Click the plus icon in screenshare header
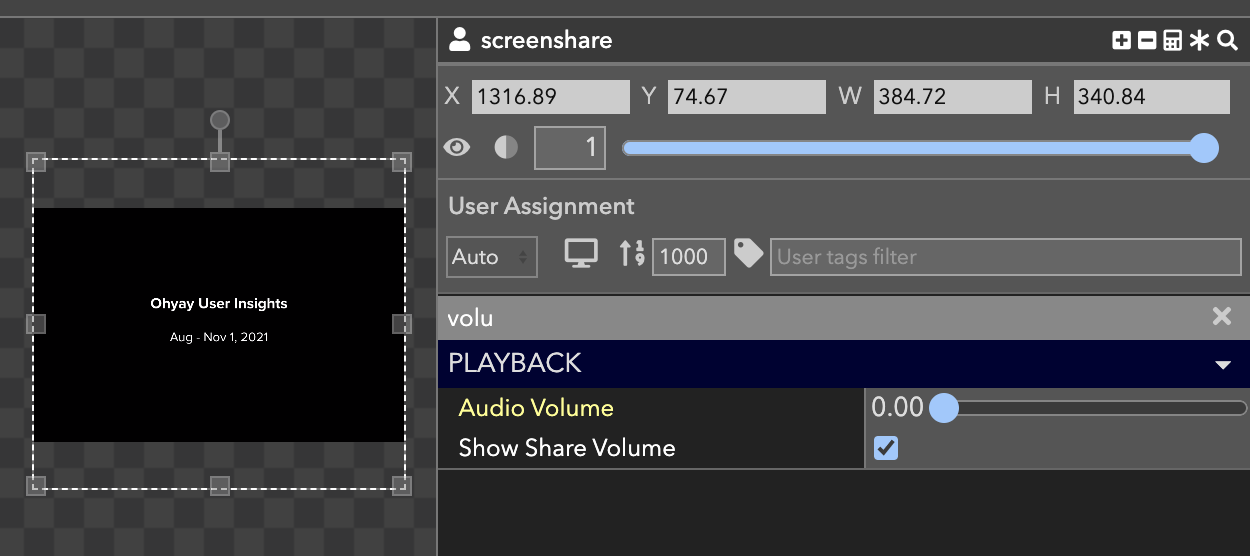Viewport: 1250px width, 556px height. (x=1121, y=41)
